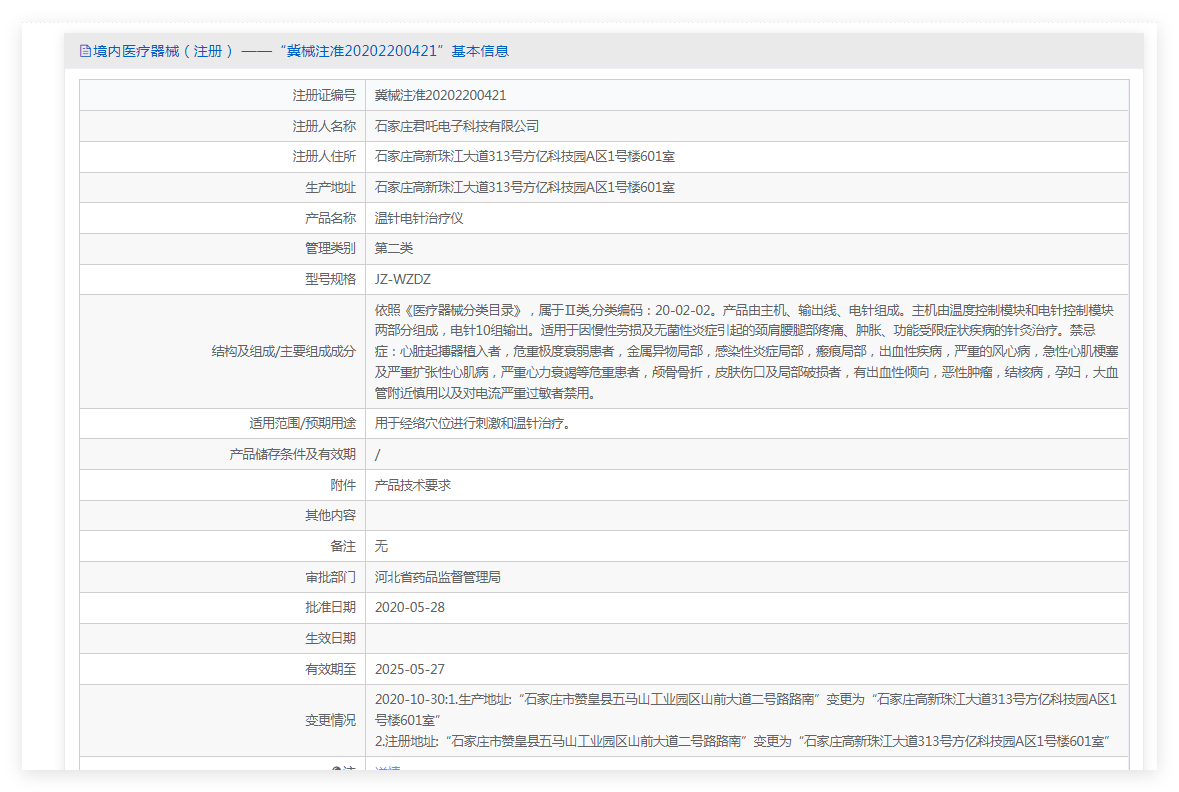Click the 备注 label cell
Screen dimensions: 1179x792
click(x=223, y=546)
